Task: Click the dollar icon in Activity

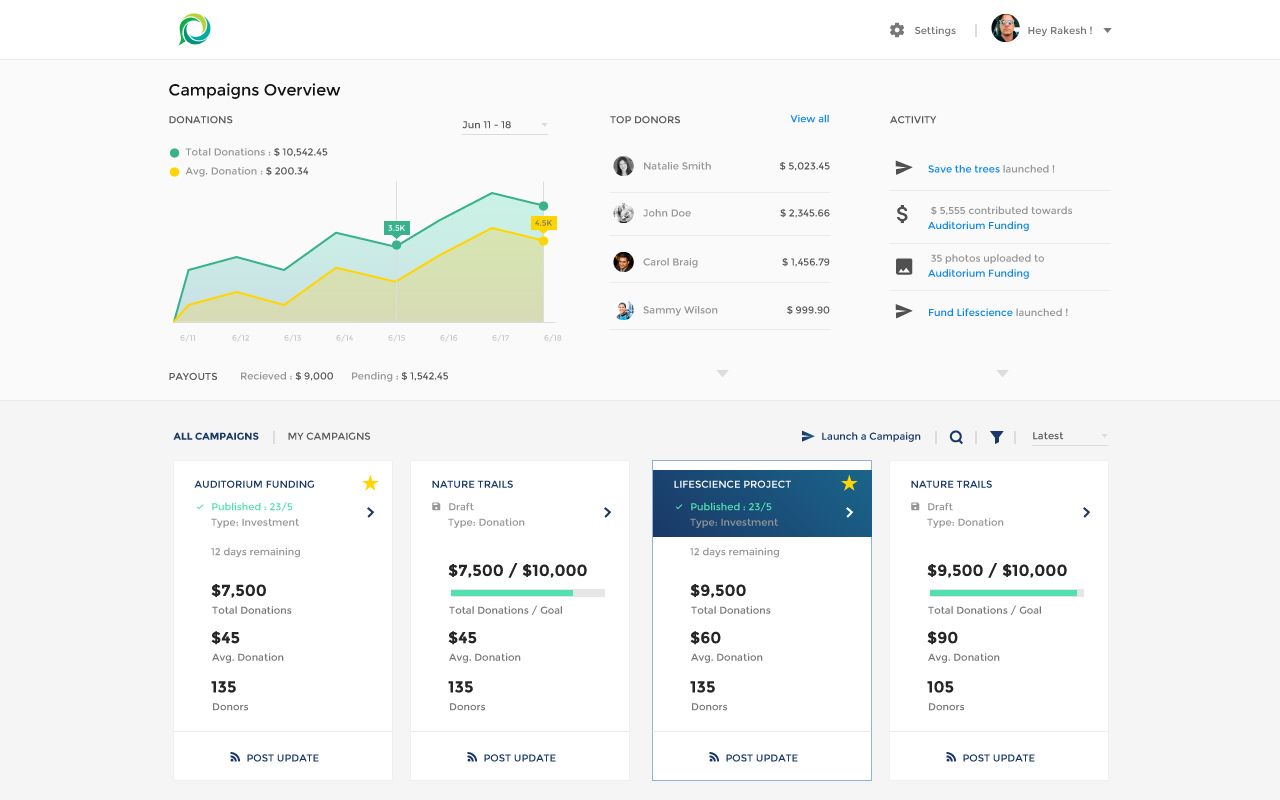Action: pyautogui.click(x=902, y=214)
